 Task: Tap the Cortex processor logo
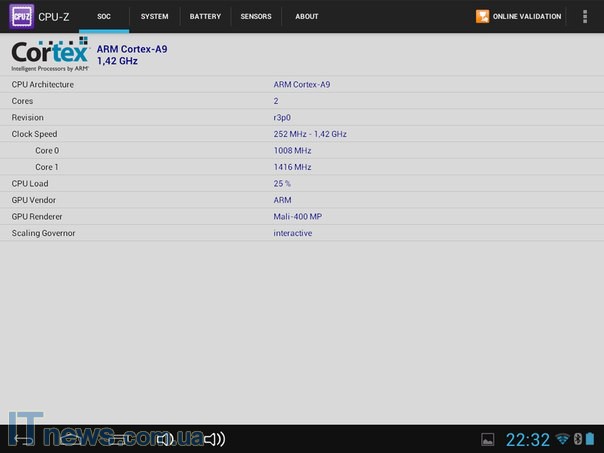click(x=50, y=54)
